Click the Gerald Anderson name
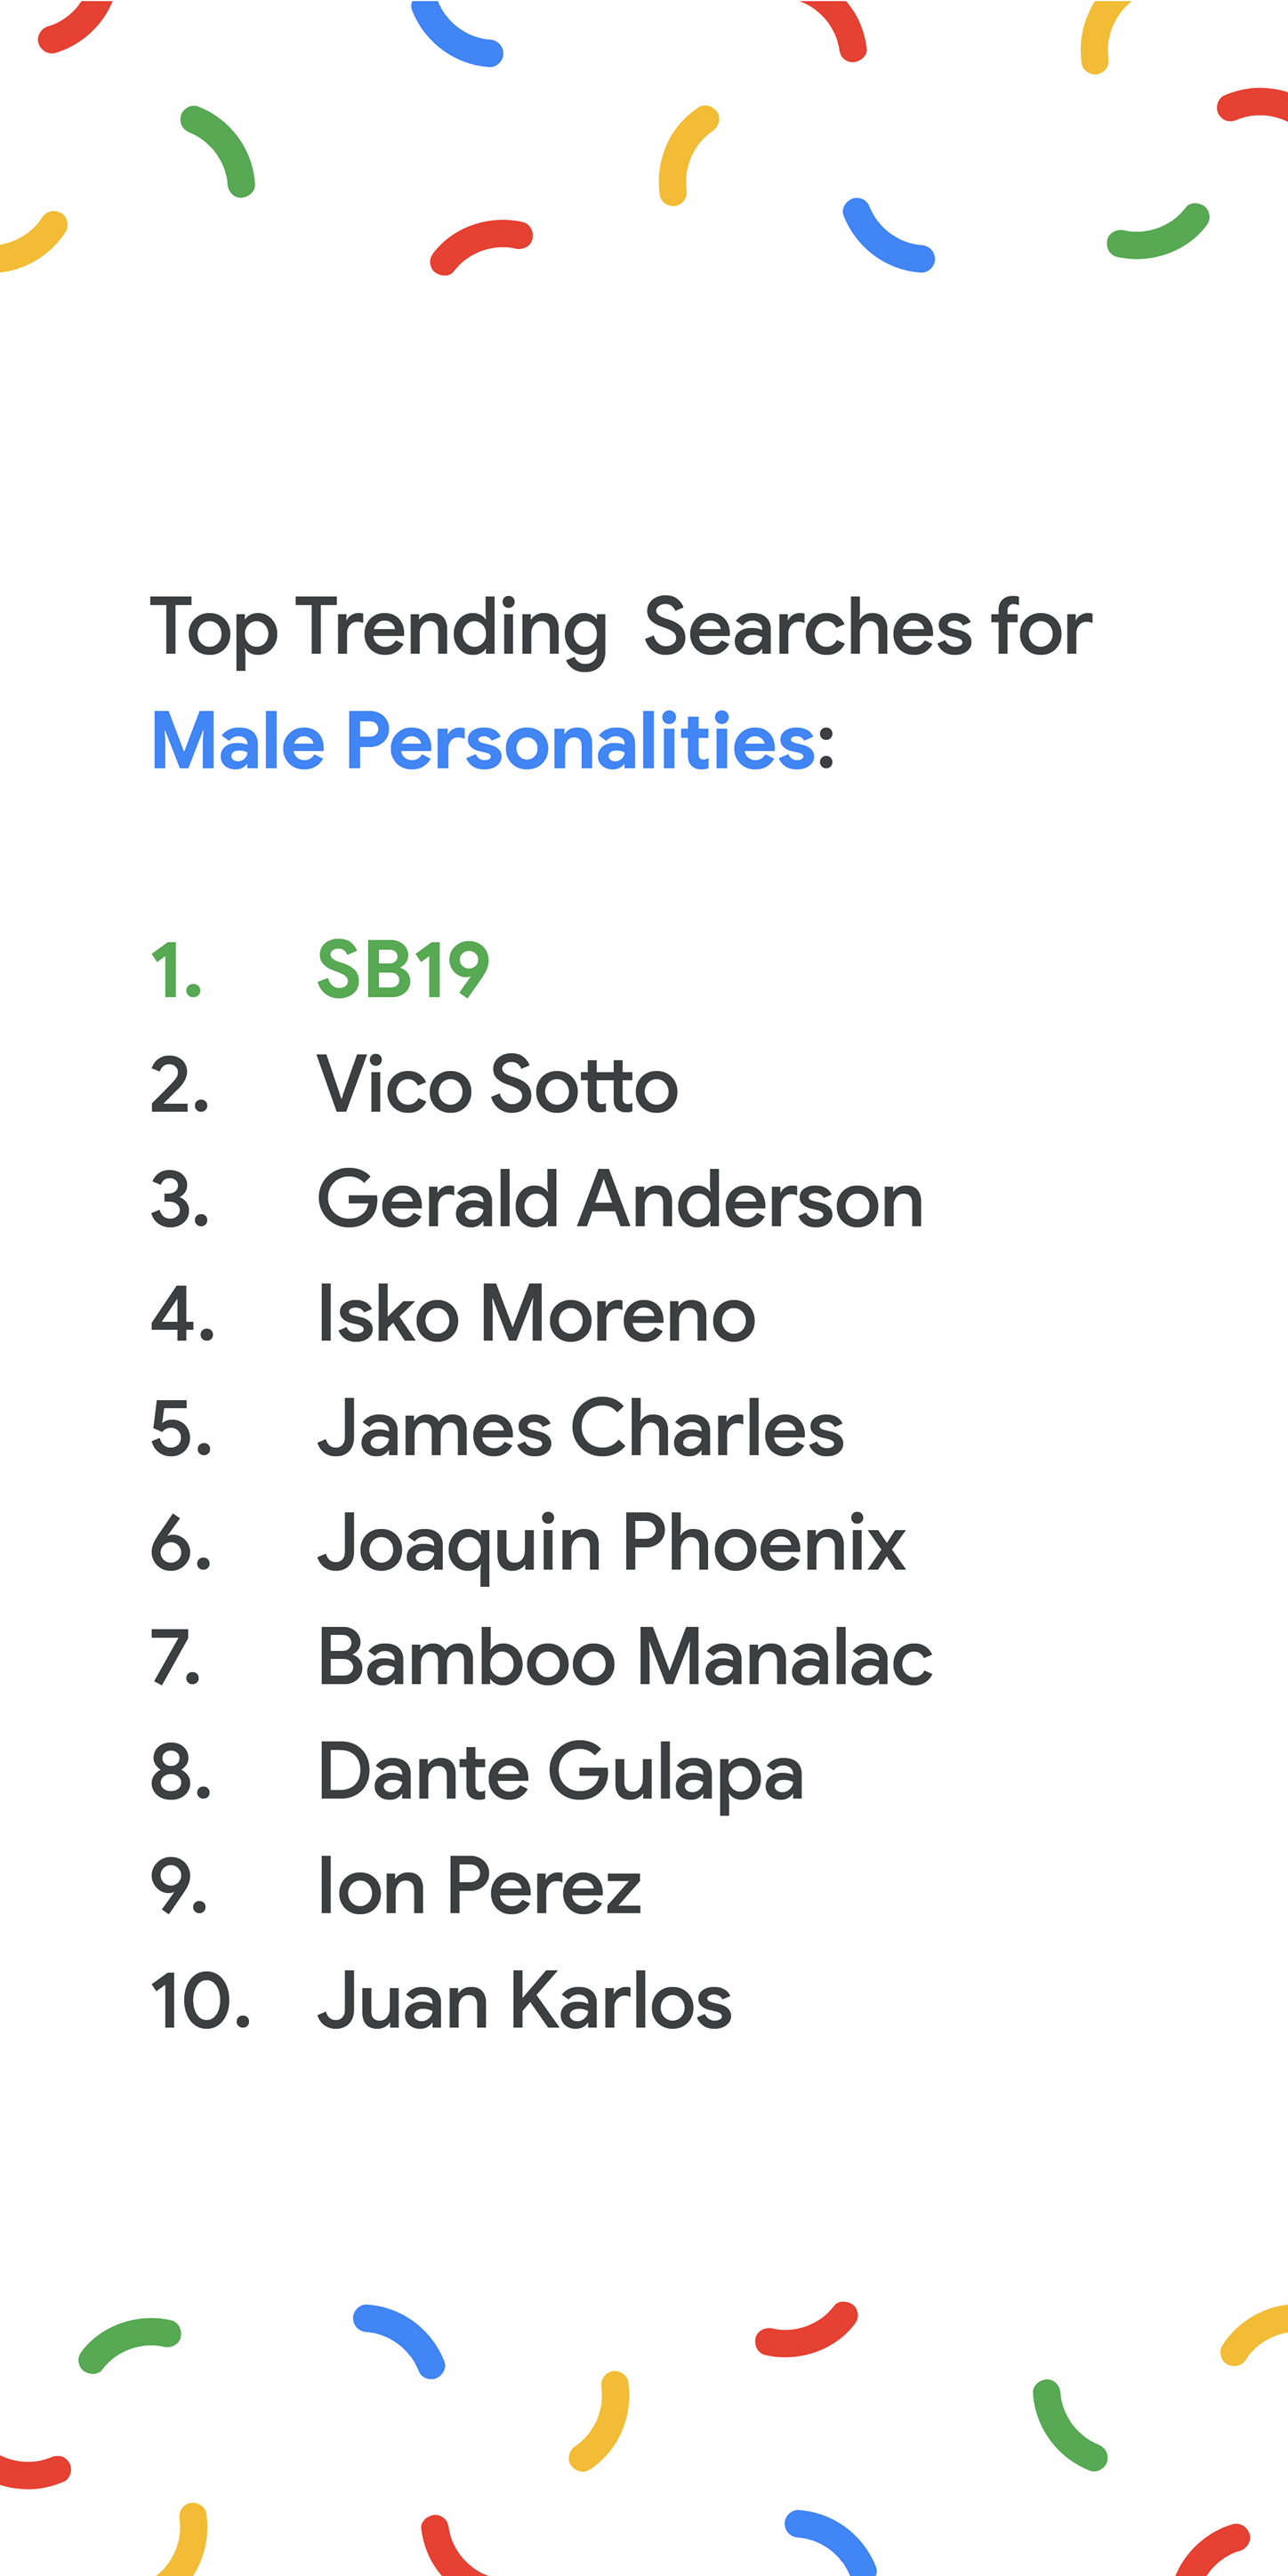 (x=620, y=1198)
